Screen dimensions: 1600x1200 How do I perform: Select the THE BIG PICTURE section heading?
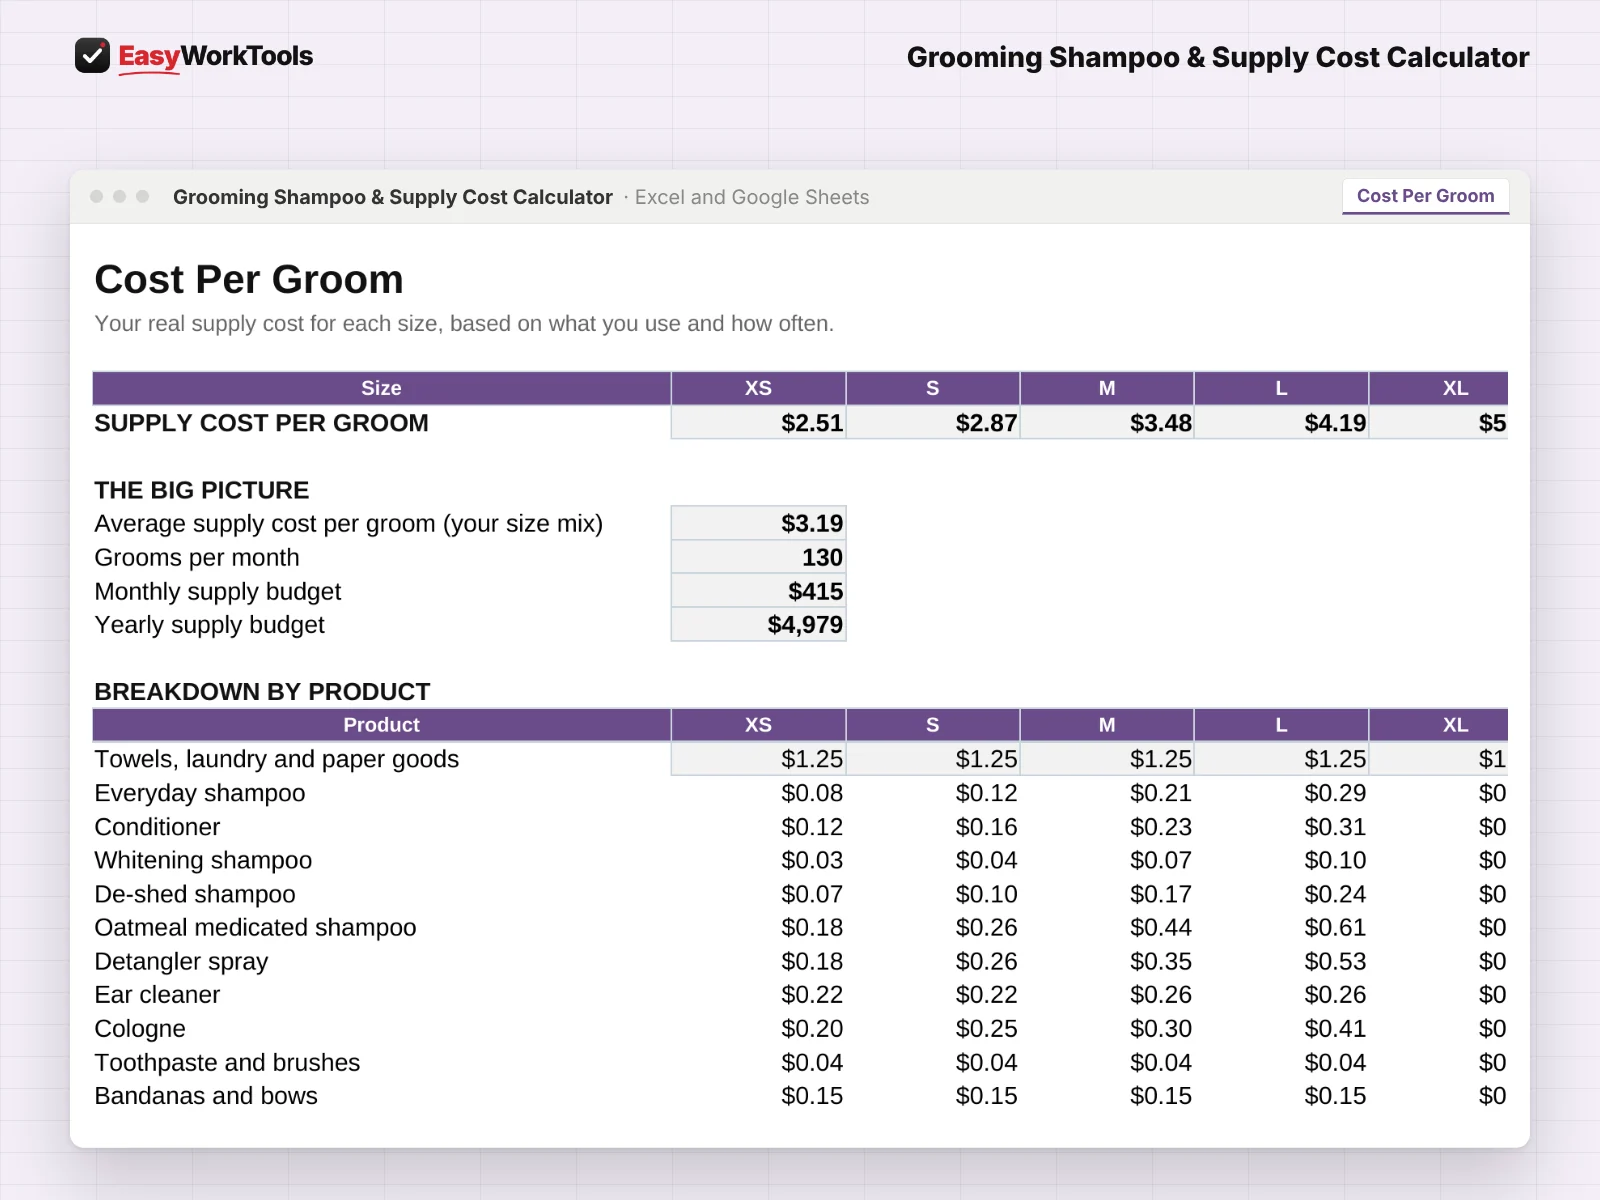point(202,490)
